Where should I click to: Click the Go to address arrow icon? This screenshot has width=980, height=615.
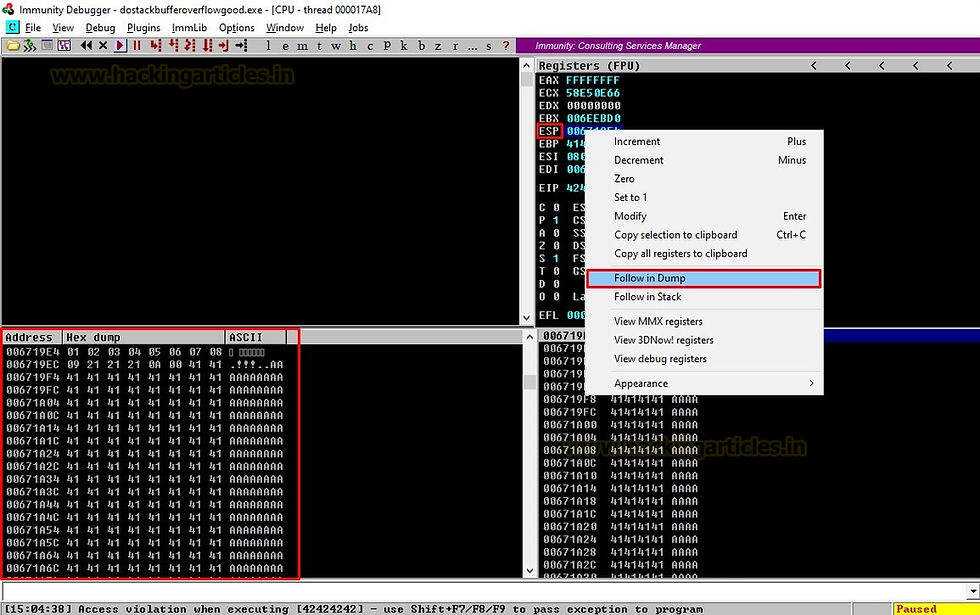click(241, 46)
